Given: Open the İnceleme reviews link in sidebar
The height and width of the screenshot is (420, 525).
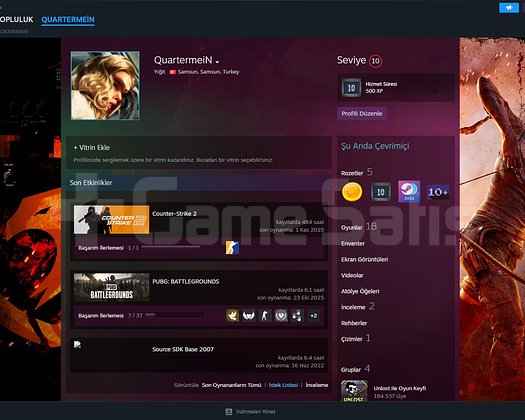Looking at the screenshot, I should click(x=353, y=307).
